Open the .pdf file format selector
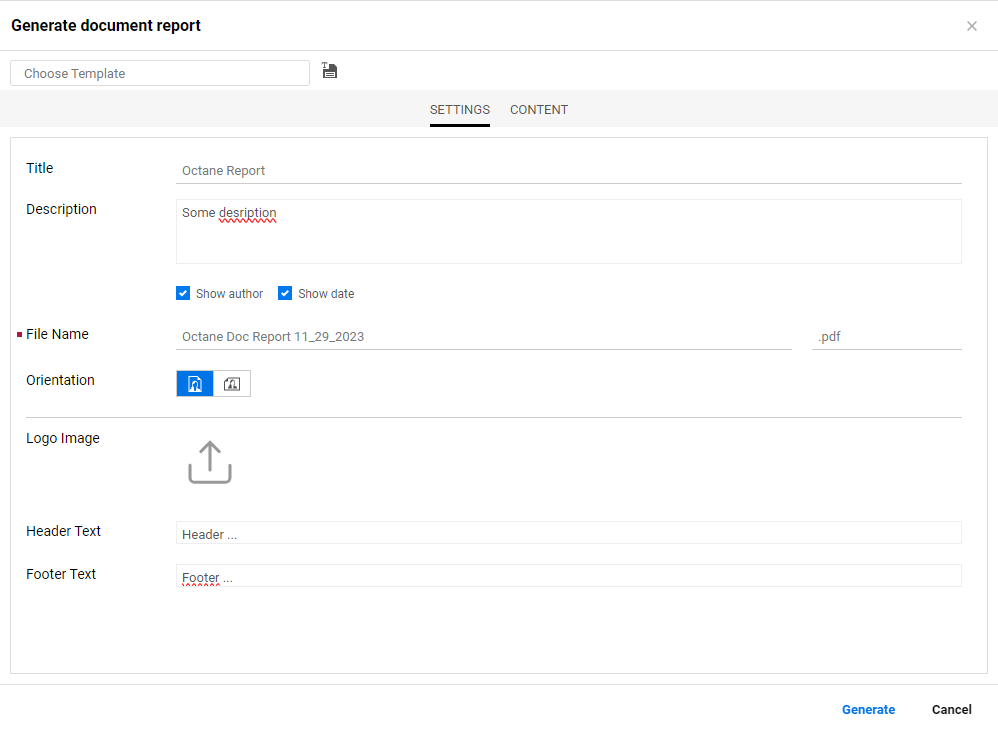Viewport: 998px width, 734px height. (x=887, y=337)
